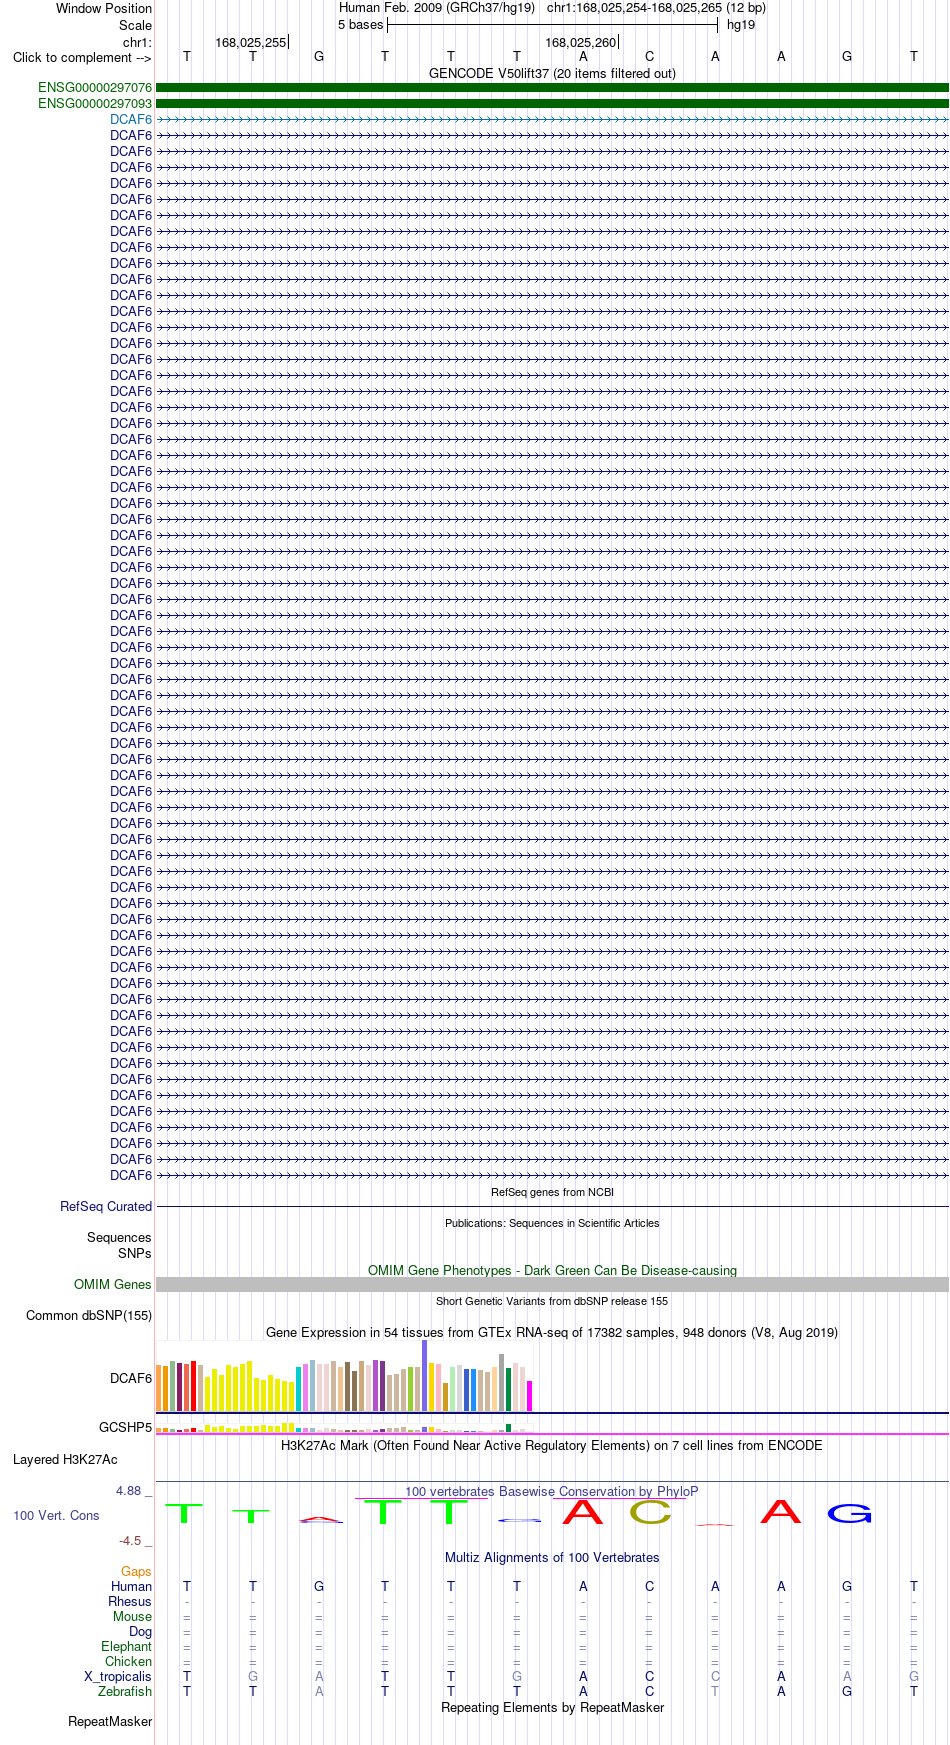Screen dimensions: 950x1745
Task: Click the magenta last bar in GTEx chart
Action: [x=530, y=1396]
